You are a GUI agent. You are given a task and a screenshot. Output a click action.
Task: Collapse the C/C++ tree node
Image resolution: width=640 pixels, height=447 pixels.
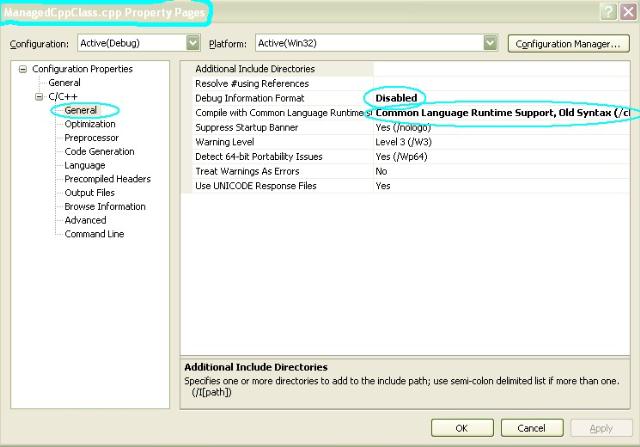coord(39,97)
